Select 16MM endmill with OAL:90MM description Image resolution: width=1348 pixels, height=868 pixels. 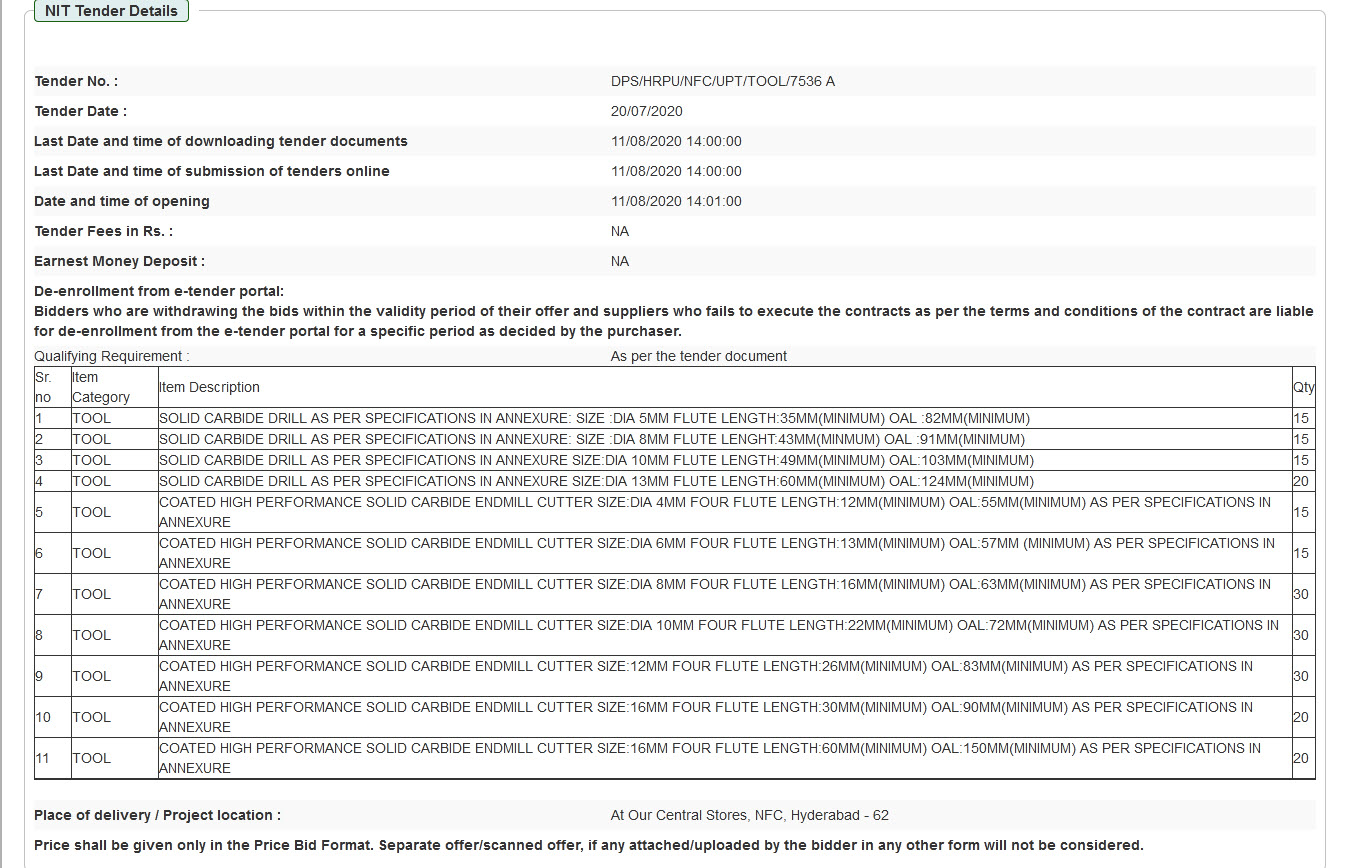(x=706, y=717)
